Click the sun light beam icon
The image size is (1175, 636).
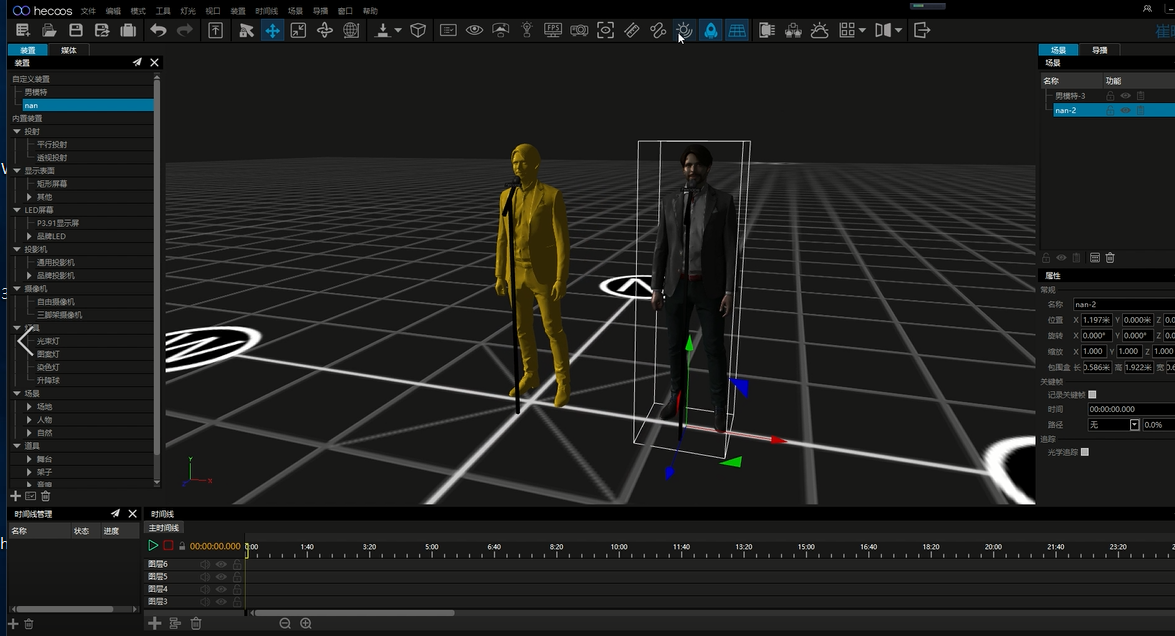click(684, 30)
